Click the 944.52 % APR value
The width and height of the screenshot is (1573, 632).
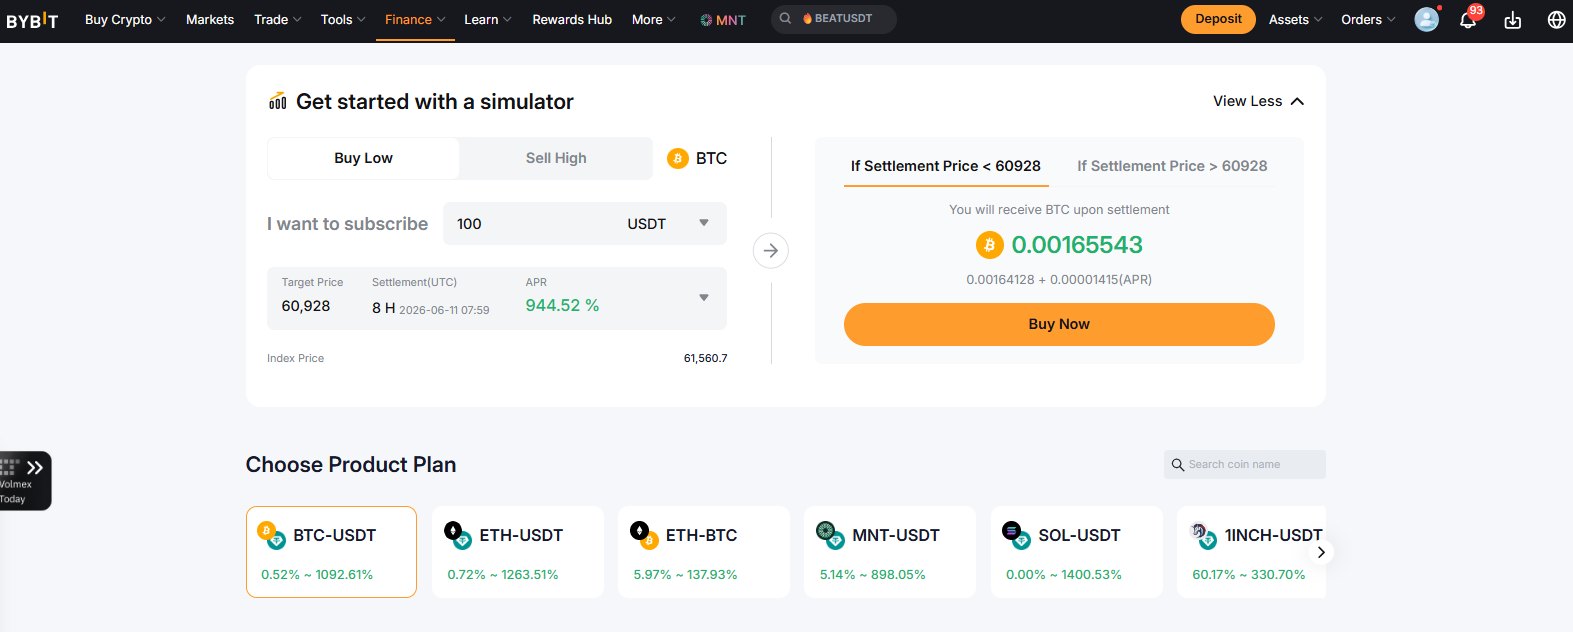point(562,306)
